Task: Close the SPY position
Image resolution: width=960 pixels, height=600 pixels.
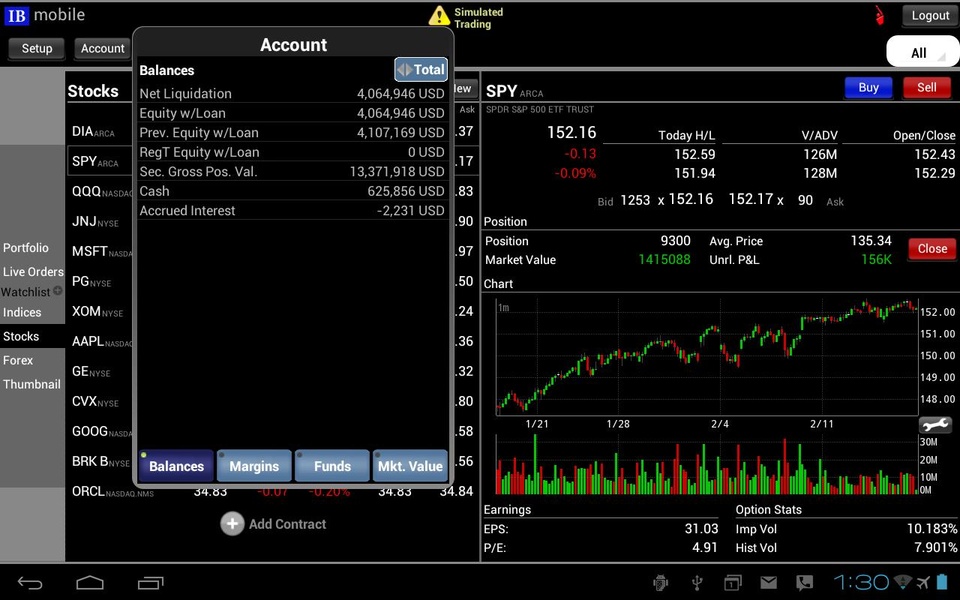Action: pyautogui.click(x=932, y=249)
